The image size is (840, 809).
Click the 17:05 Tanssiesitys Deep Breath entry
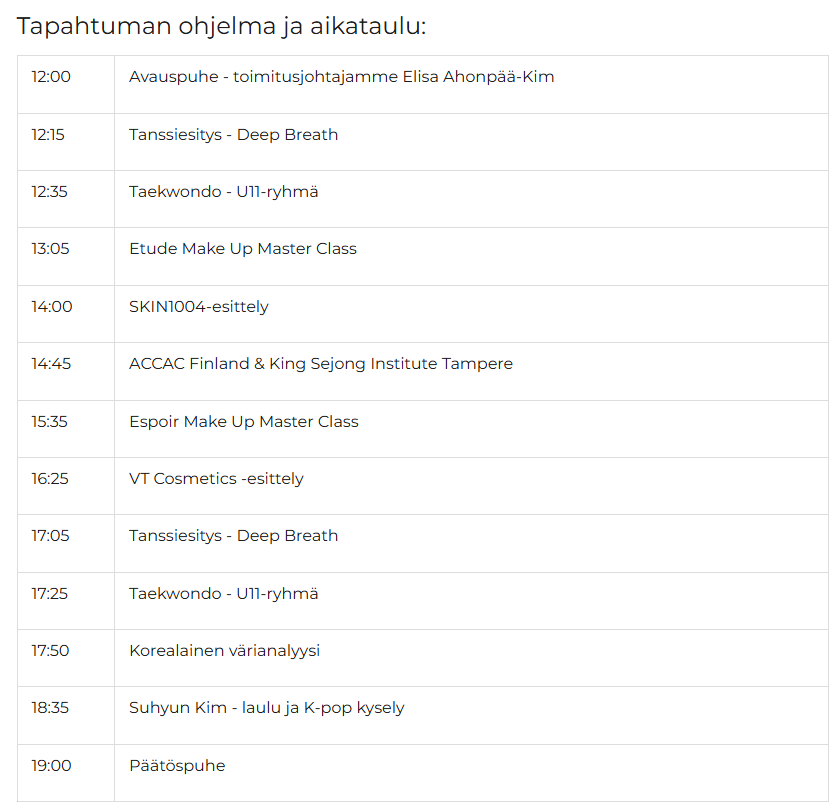pyautogui.click(x=233, y=536)
